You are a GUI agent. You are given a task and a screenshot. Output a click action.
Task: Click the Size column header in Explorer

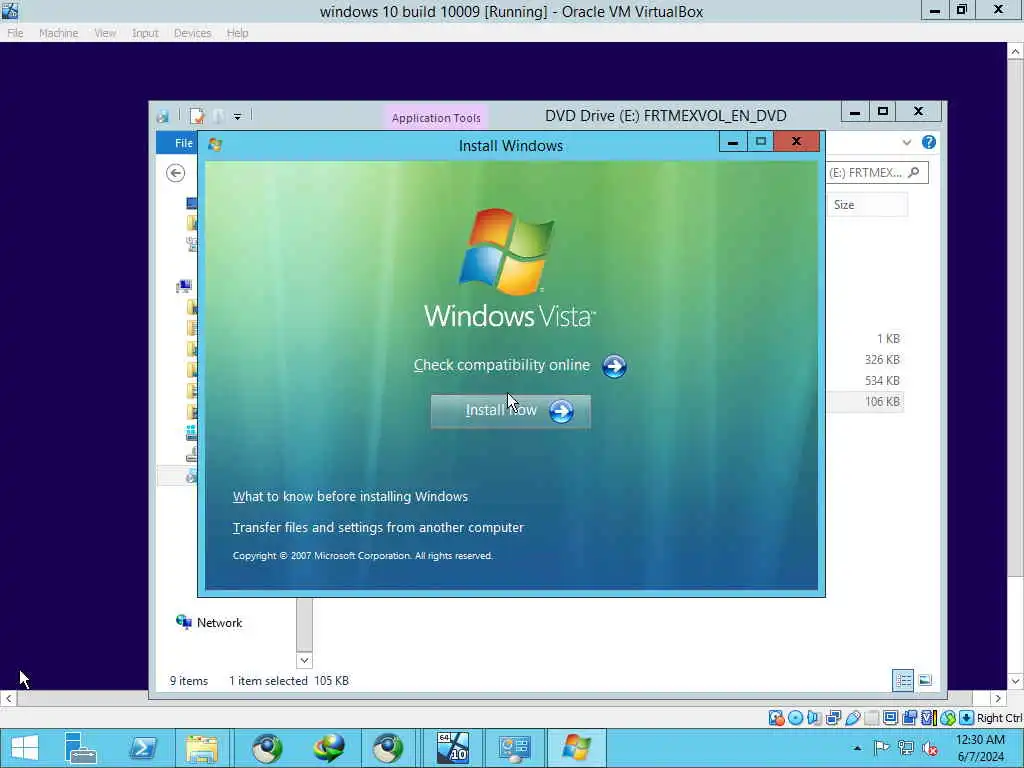pyautogui.click(x=867, y=205)
